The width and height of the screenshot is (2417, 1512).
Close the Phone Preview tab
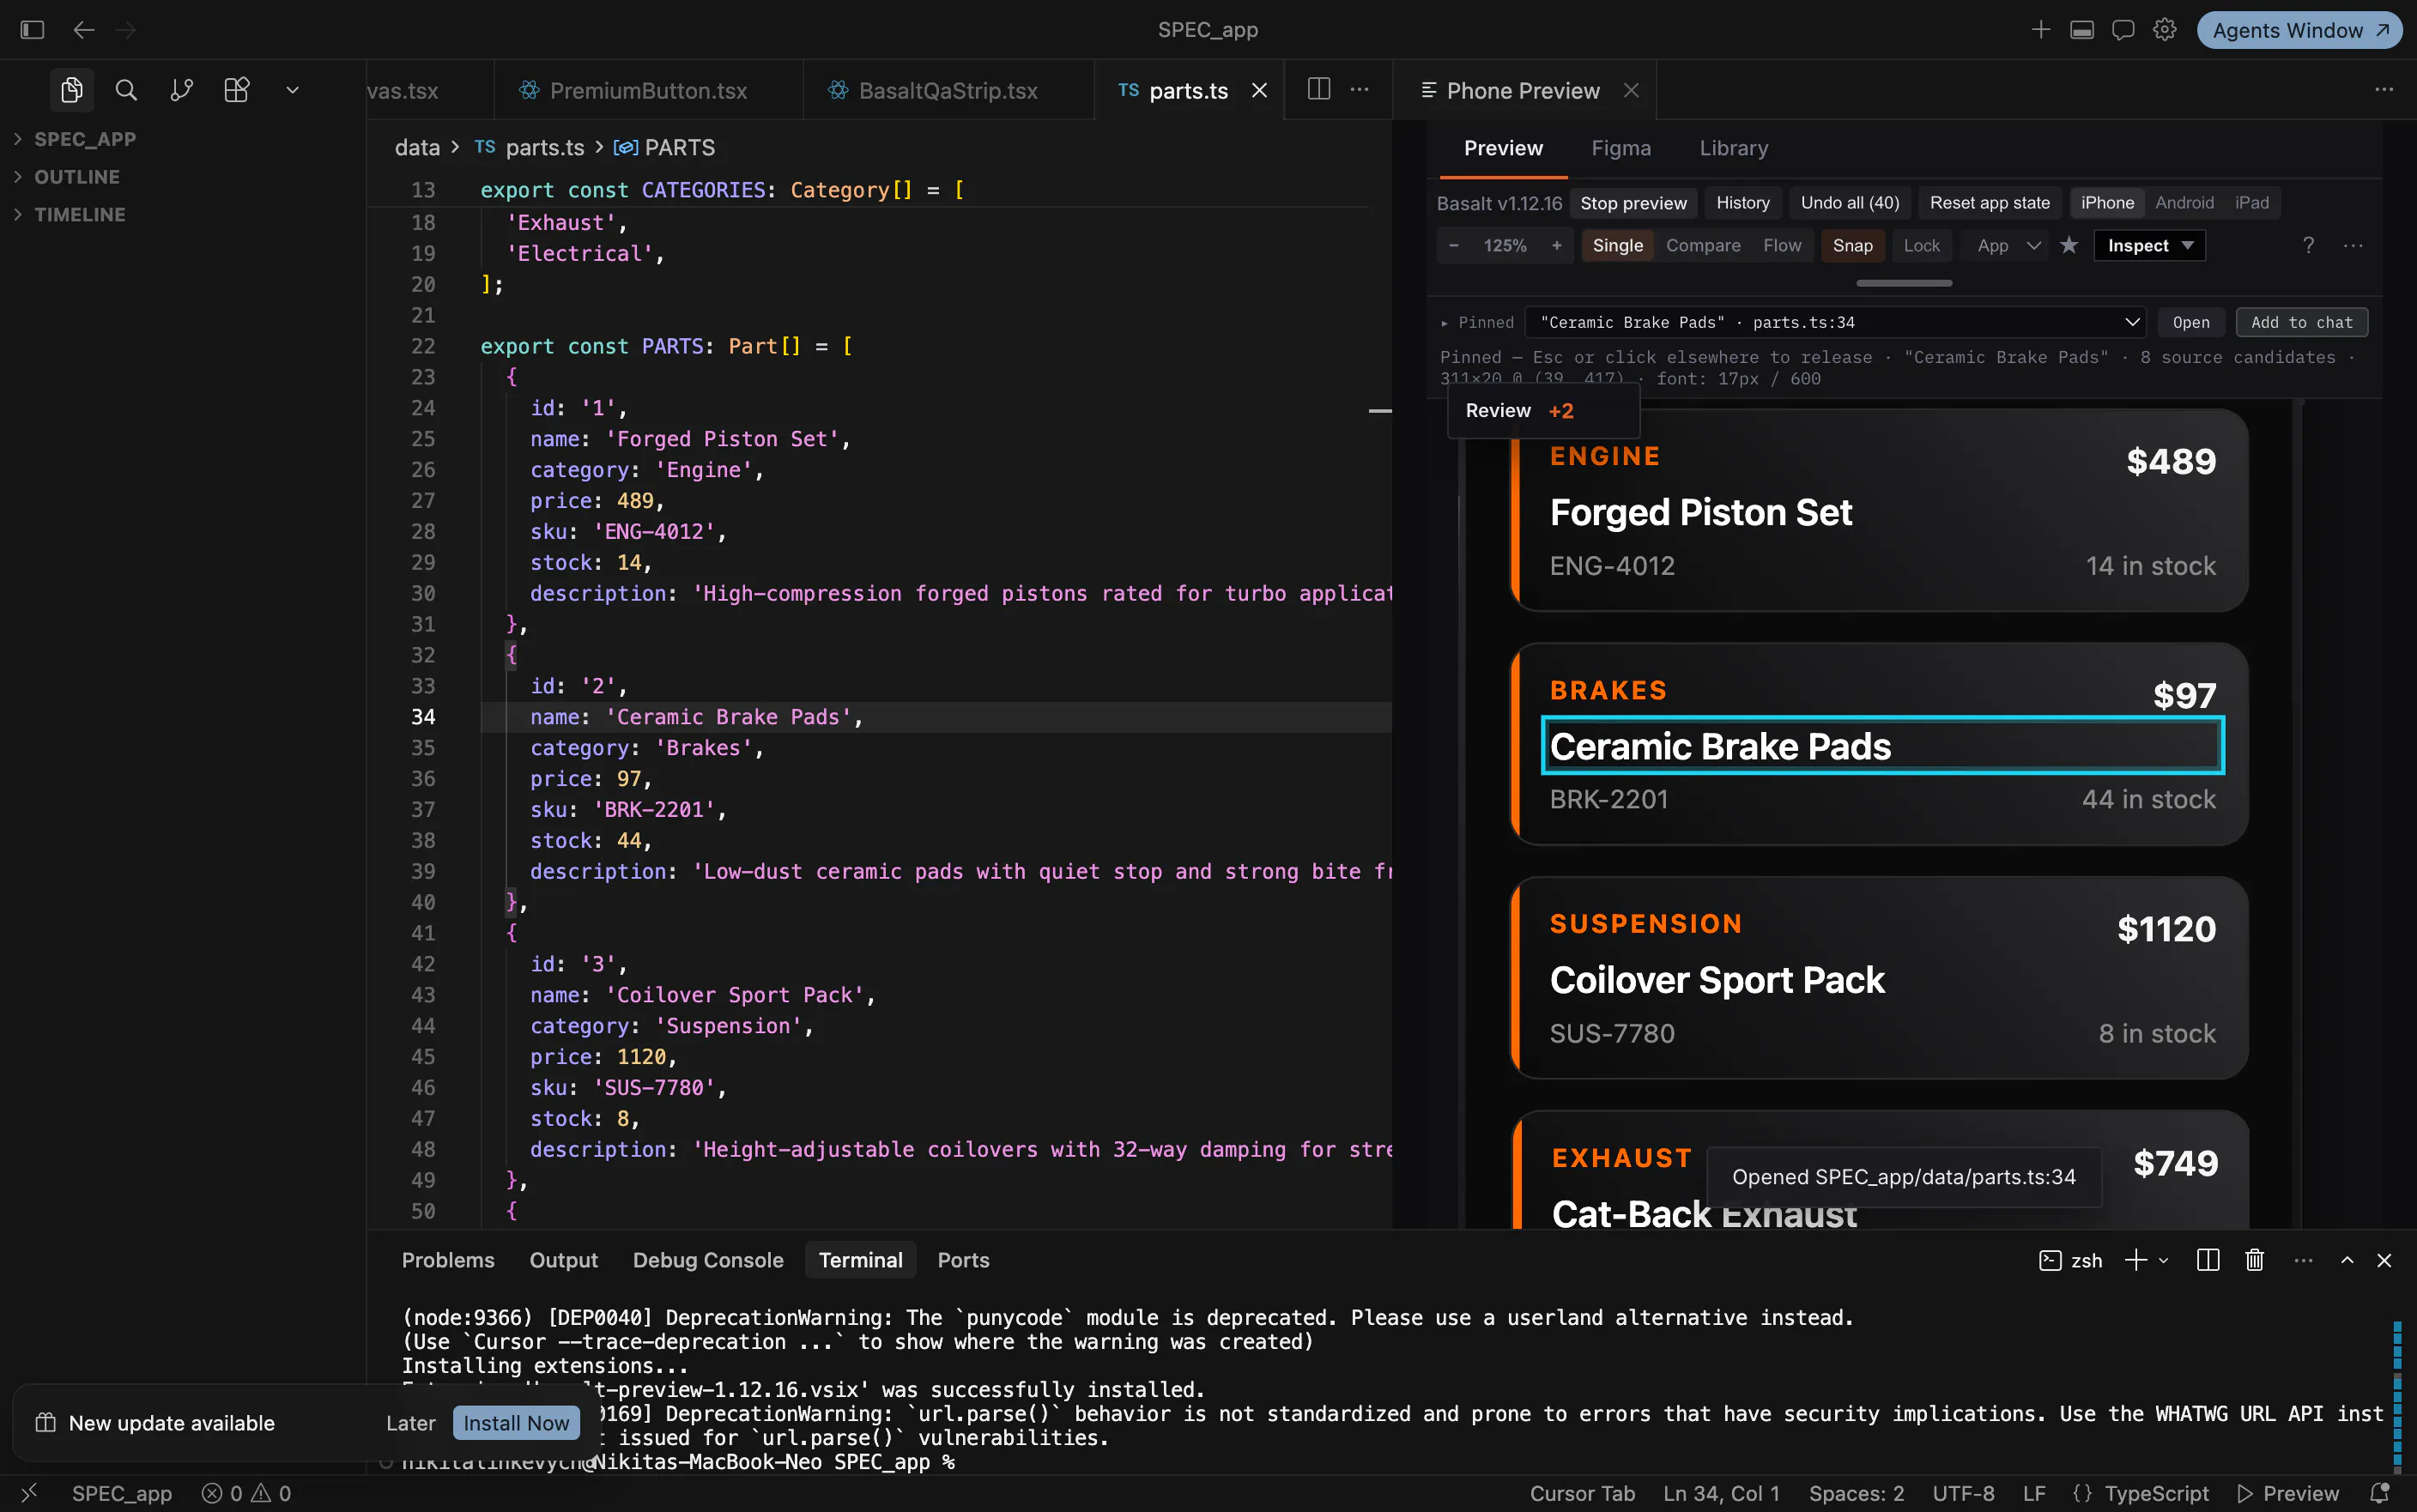click(1631, 90)
